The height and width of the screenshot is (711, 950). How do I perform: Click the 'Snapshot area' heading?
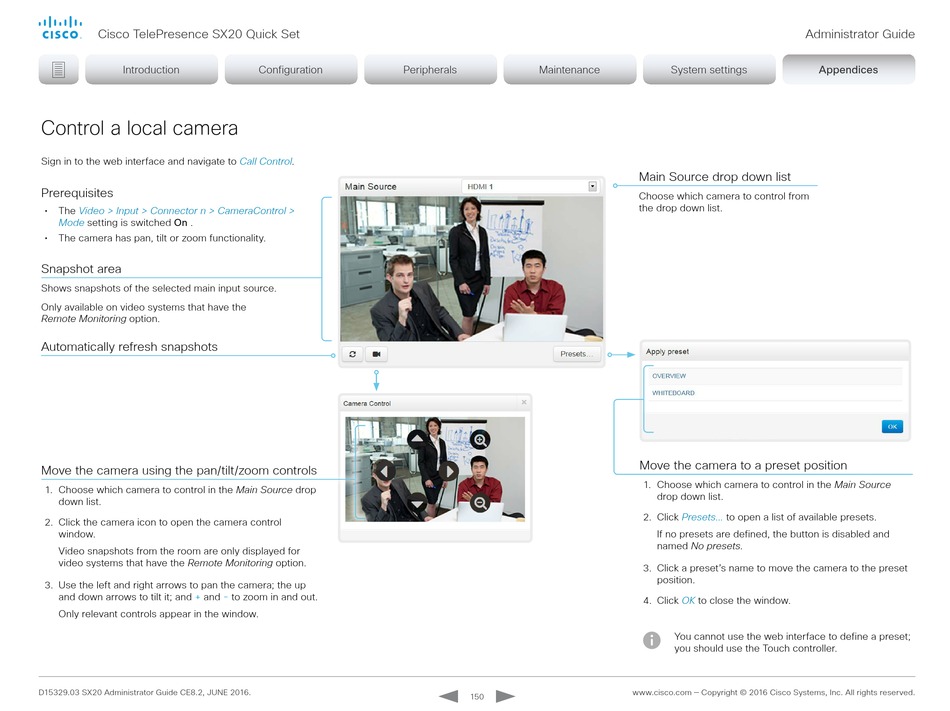pyautogui.click(x=81, y=269)
